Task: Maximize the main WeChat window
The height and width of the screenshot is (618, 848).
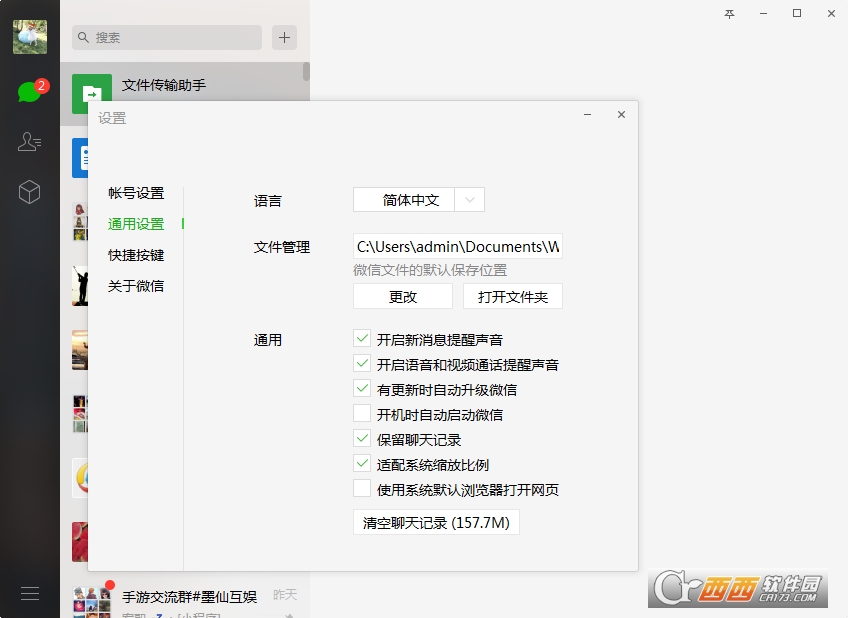Action: pos(797,14)
